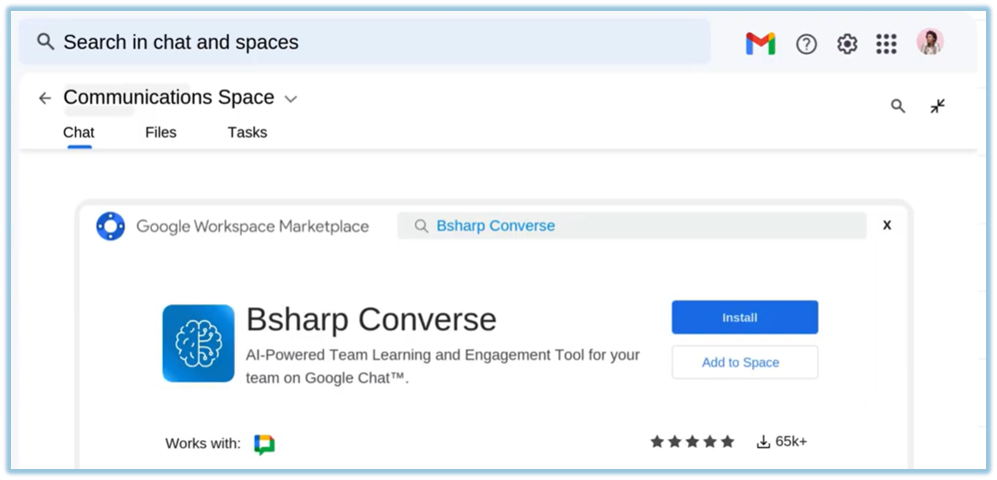The width and height of the screenshot is (997, 480).
Task: Click the Marketplace search box with Bsharp Converse
Action: pos(632,226)
